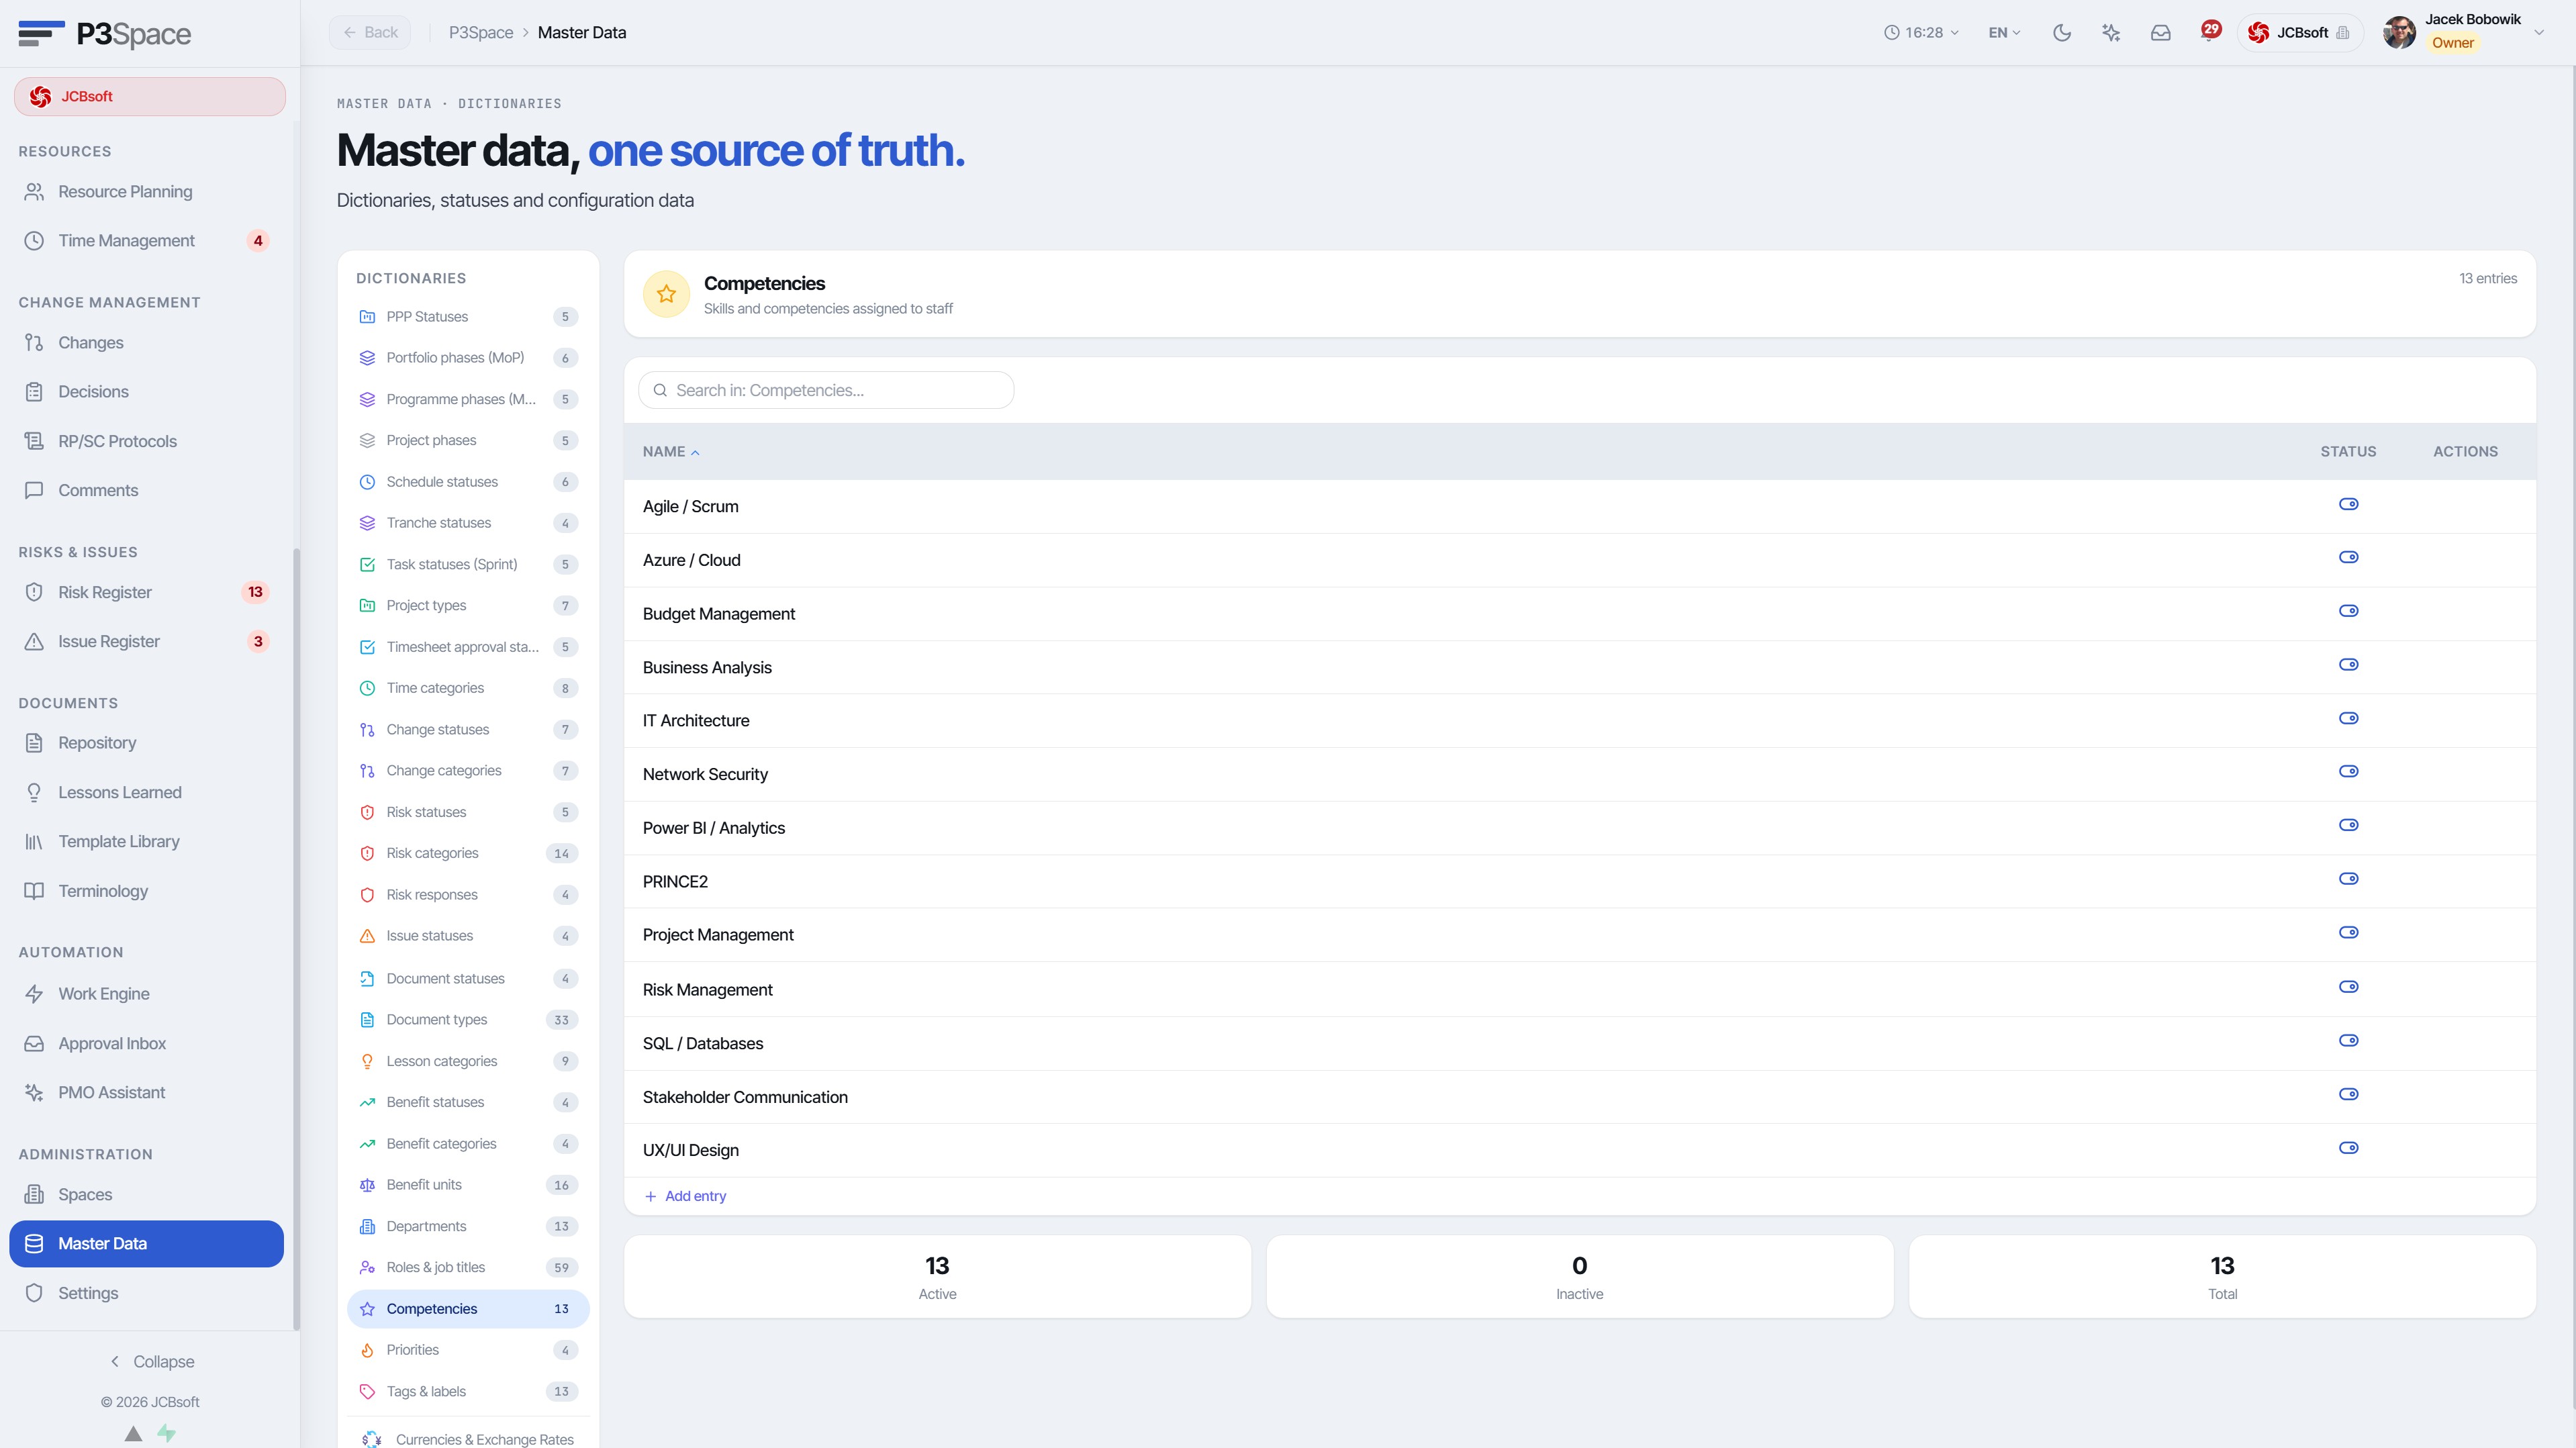Viewport: 2576px width, 1448px height.
Task: Click the Risk Register shield icon
Action: pyautogui.click(x=34, y=592)
